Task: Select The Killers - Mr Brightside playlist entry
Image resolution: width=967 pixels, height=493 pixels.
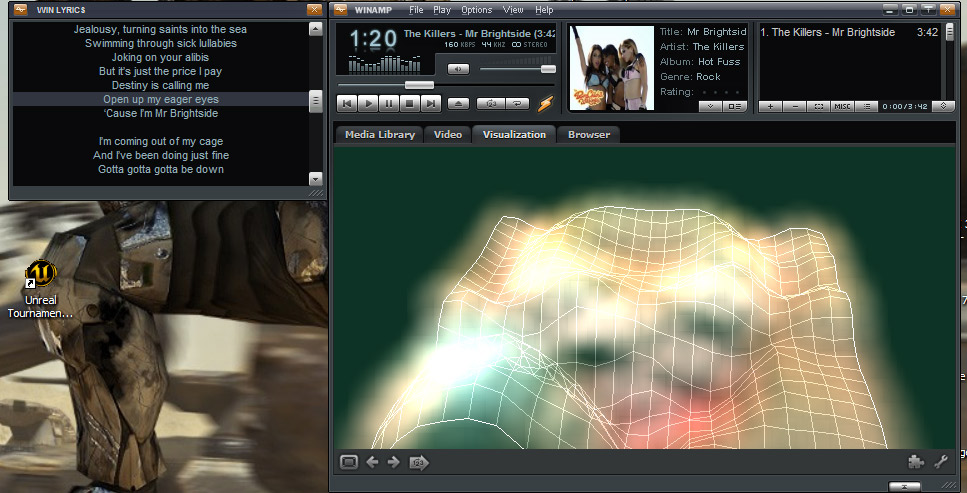Action: coord(849,33)
